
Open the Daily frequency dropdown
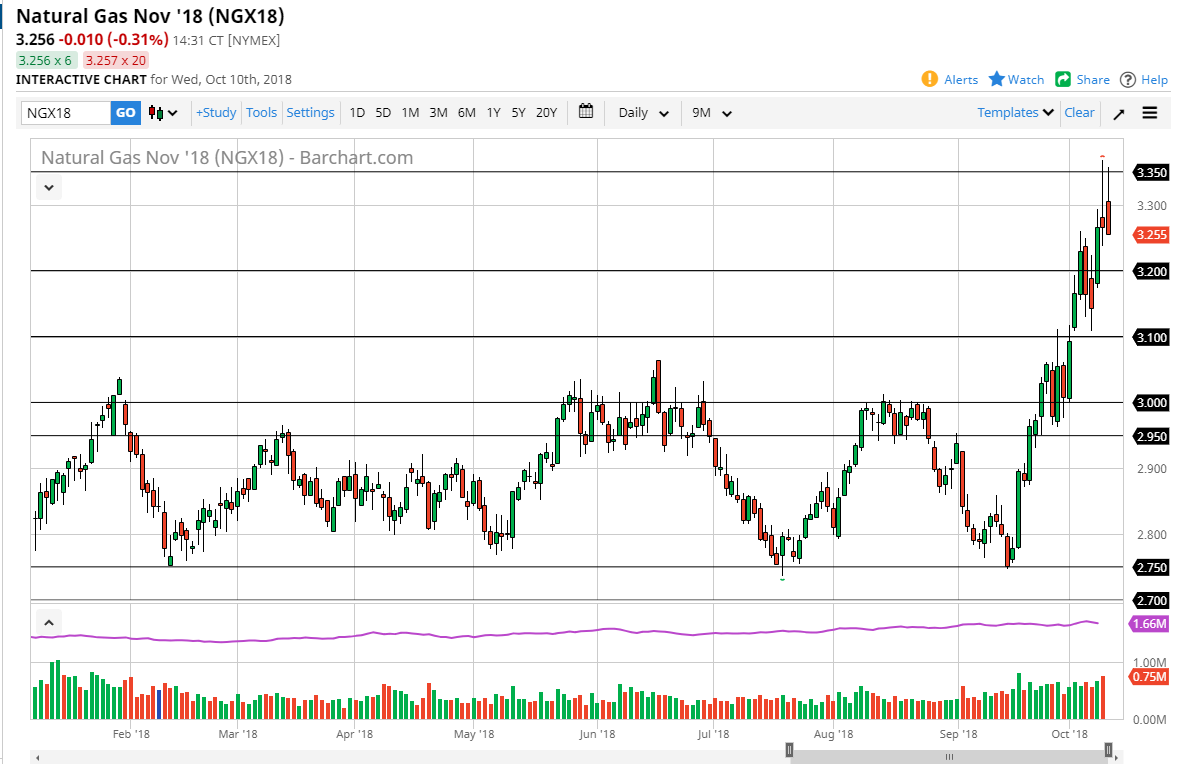tap(643, 113)
